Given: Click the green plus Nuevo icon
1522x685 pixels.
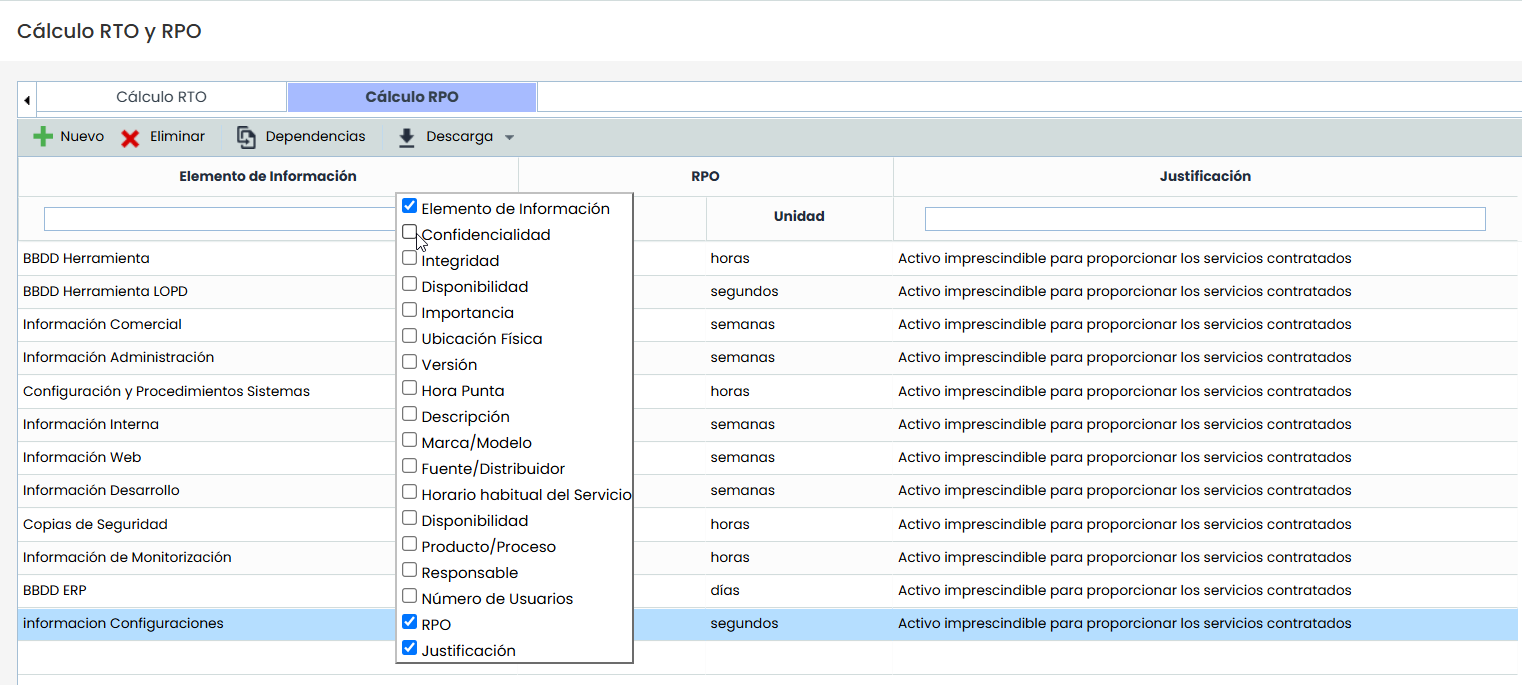Looking at the screenshot, I should pos(43,137).
